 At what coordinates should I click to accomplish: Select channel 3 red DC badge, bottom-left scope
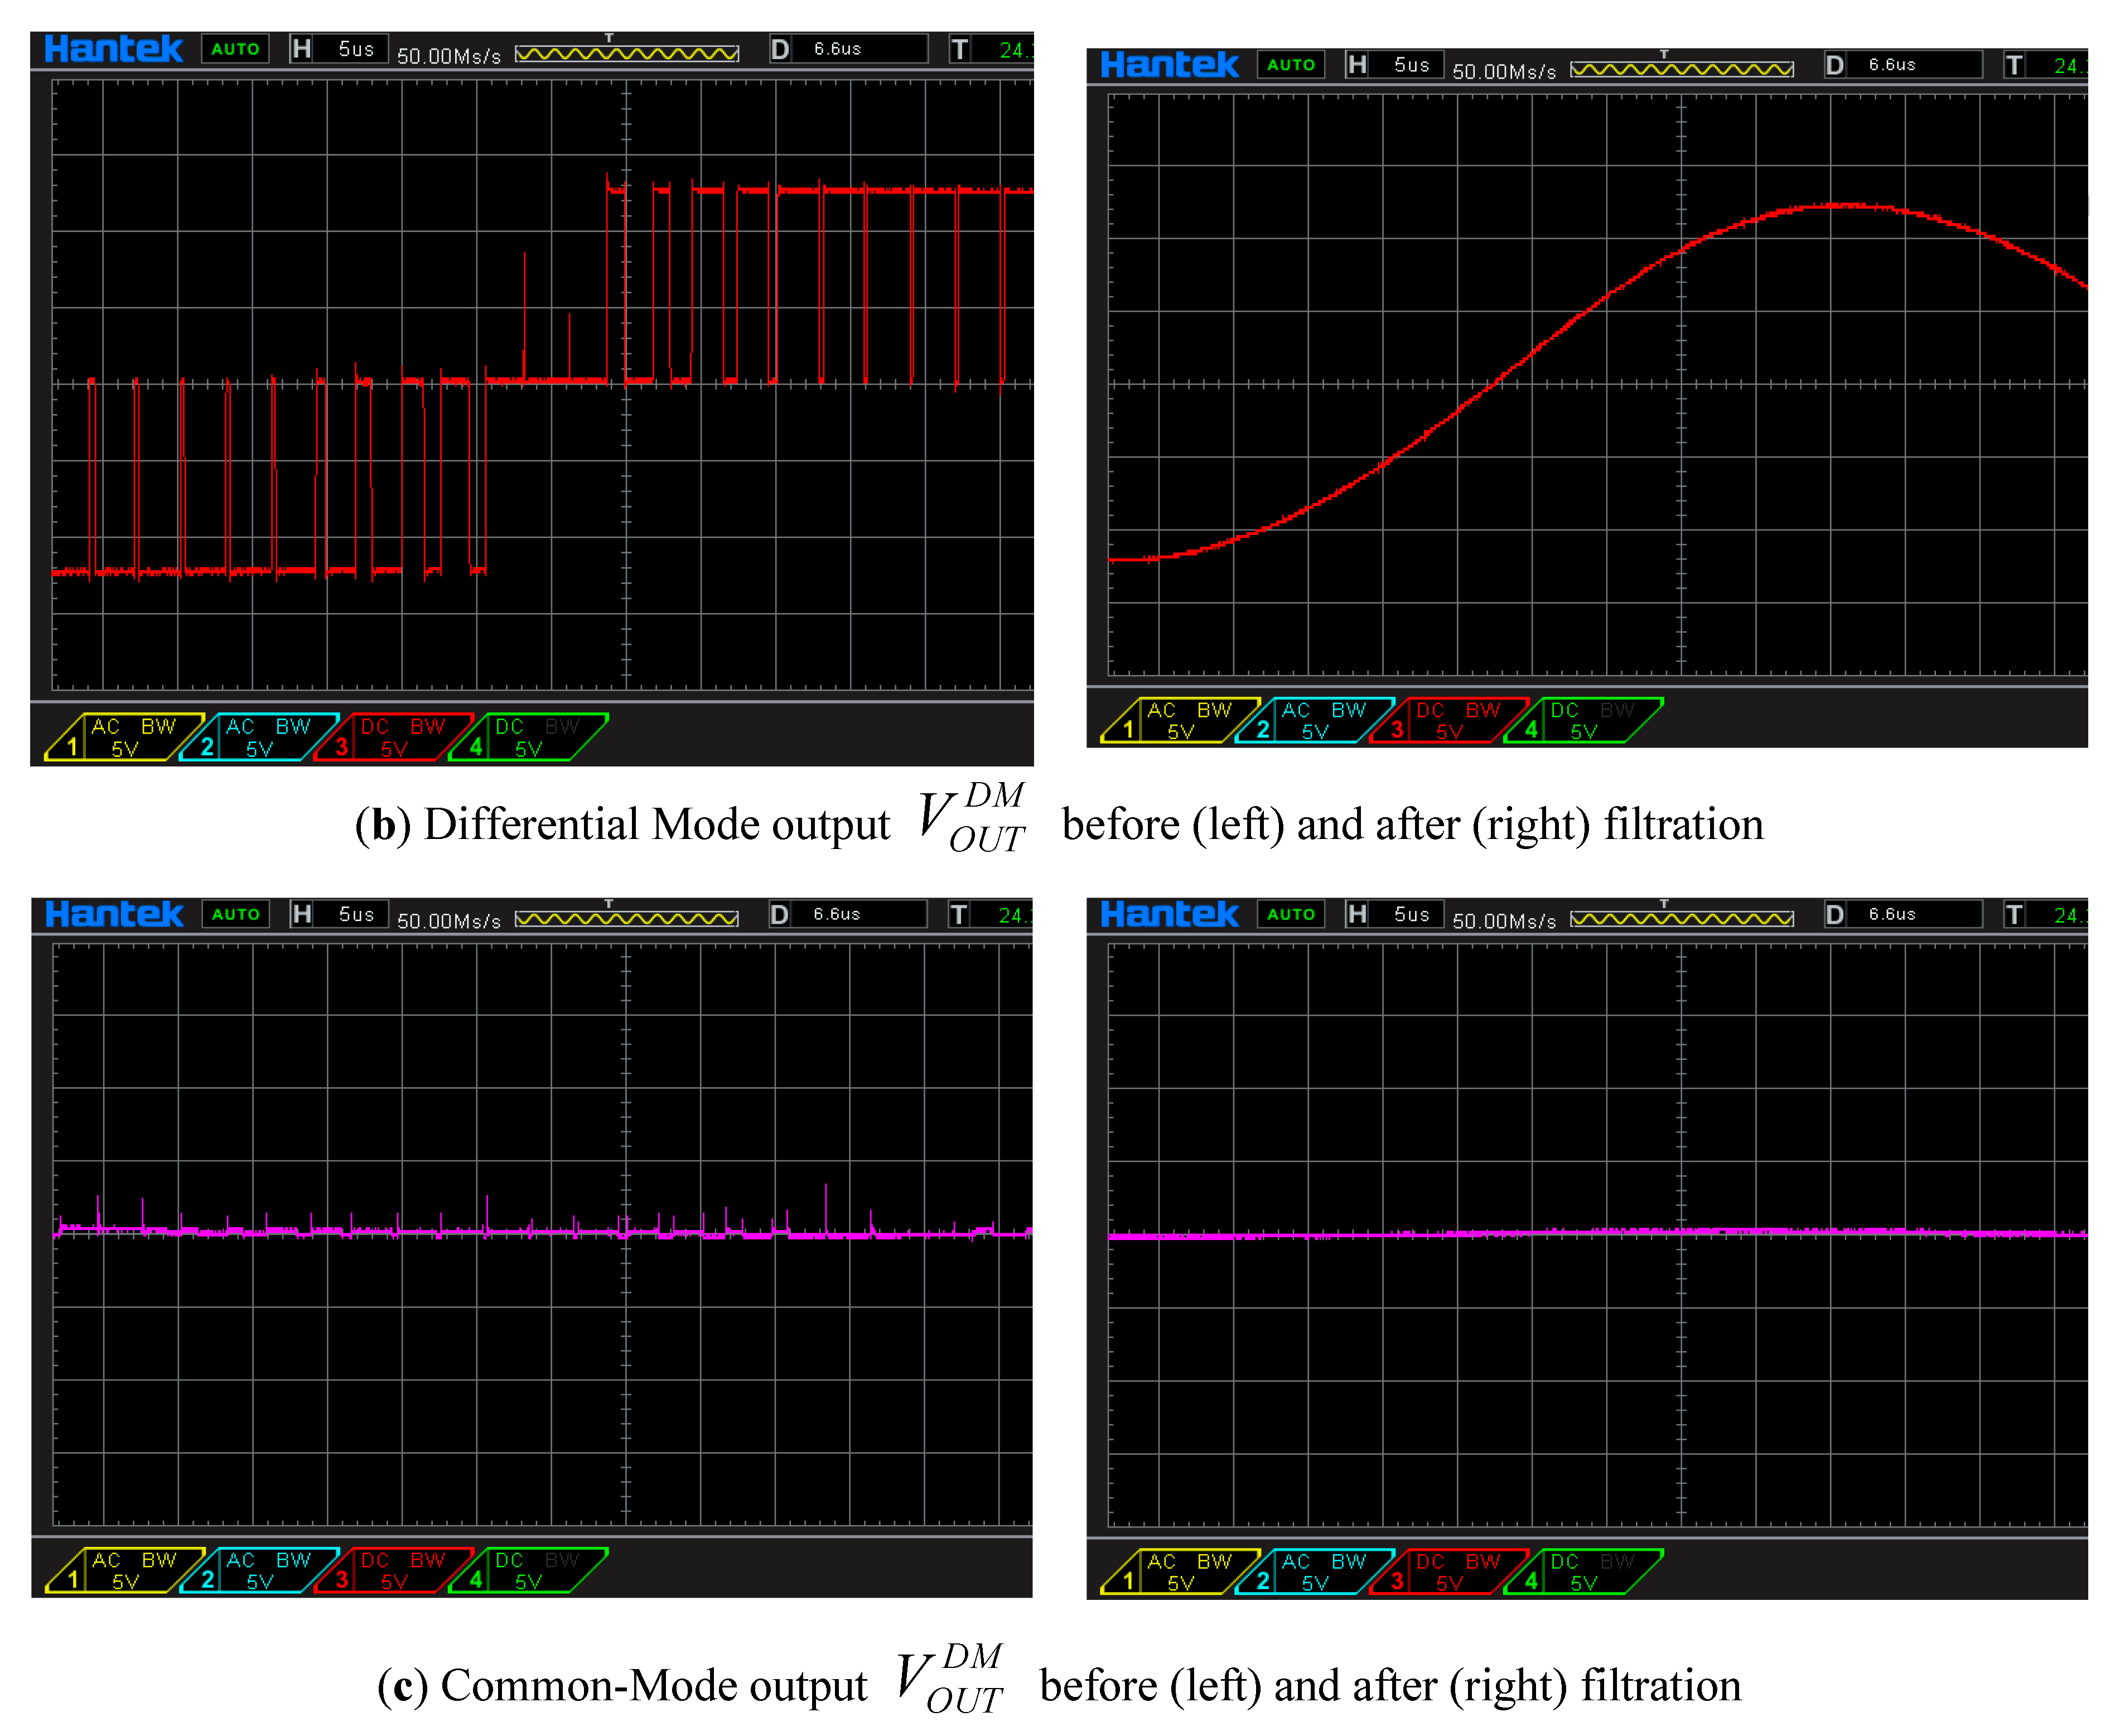click(x=395, y=1570)
